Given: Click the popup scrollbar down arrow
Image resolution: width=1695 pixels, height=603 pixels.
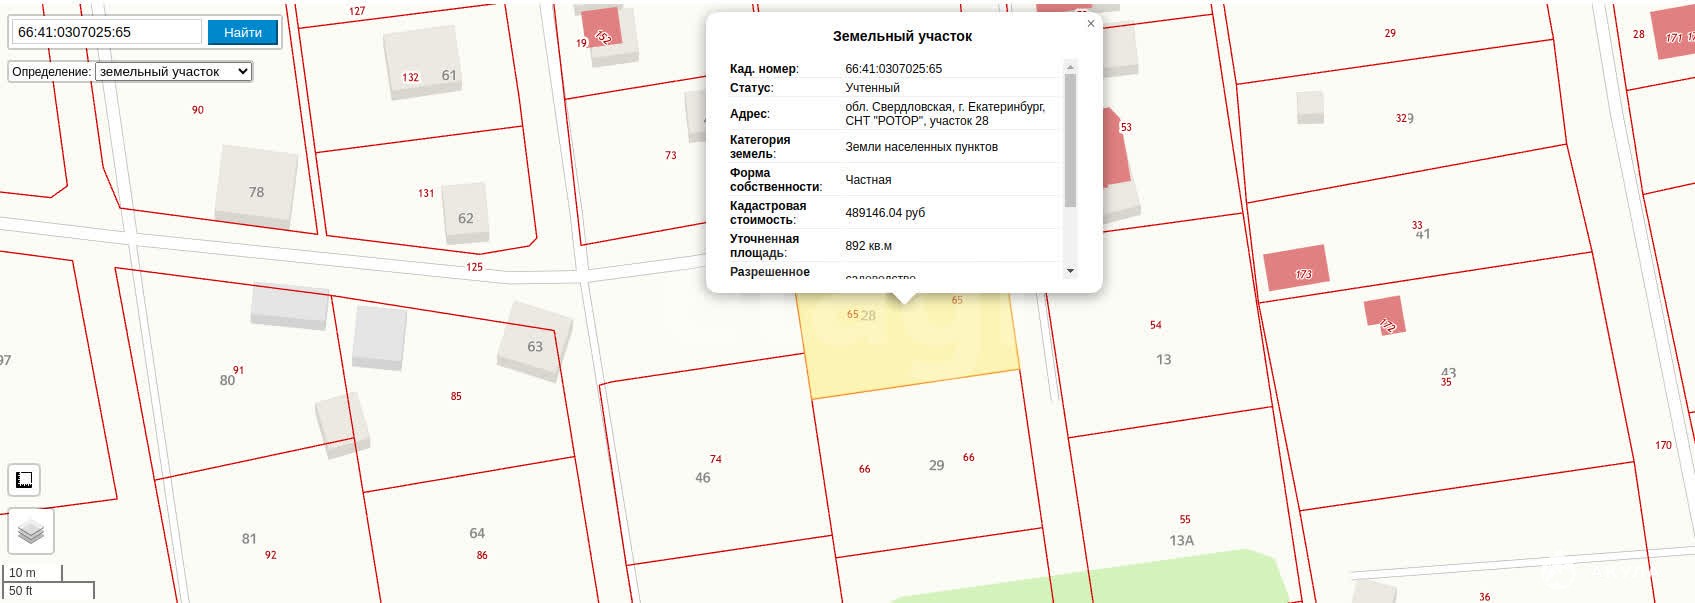Looking at the screenshot, I should point(1070,271).
